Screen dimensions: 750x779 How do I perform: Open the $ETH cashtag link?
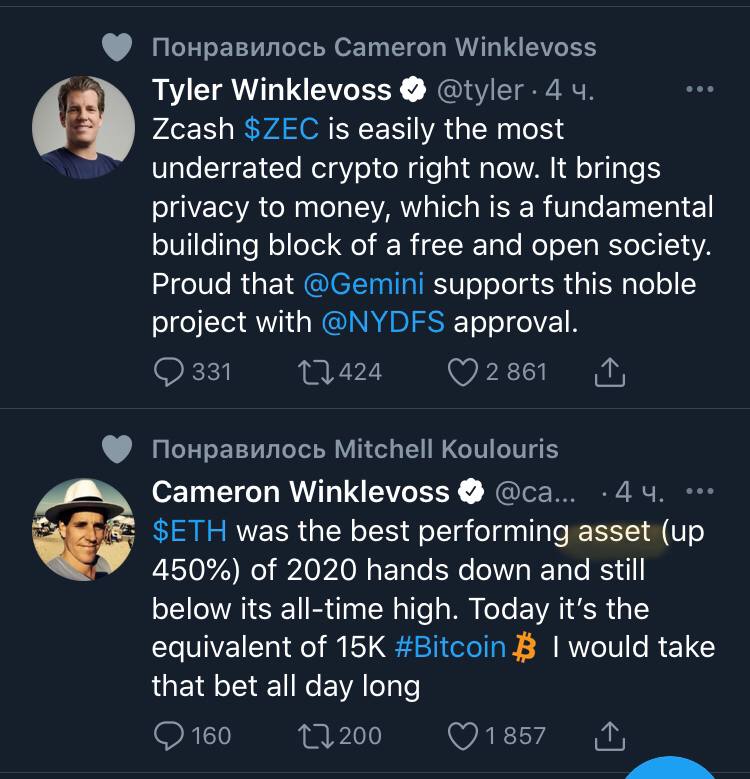[x=190, y=531]
